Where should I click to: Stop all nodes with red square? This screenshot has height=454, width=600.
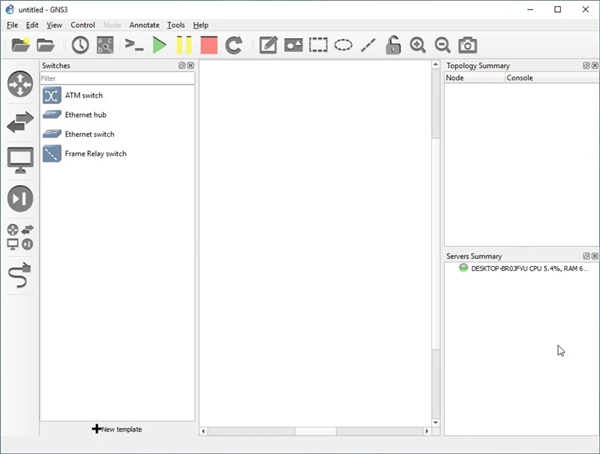(x=209, y=45)
